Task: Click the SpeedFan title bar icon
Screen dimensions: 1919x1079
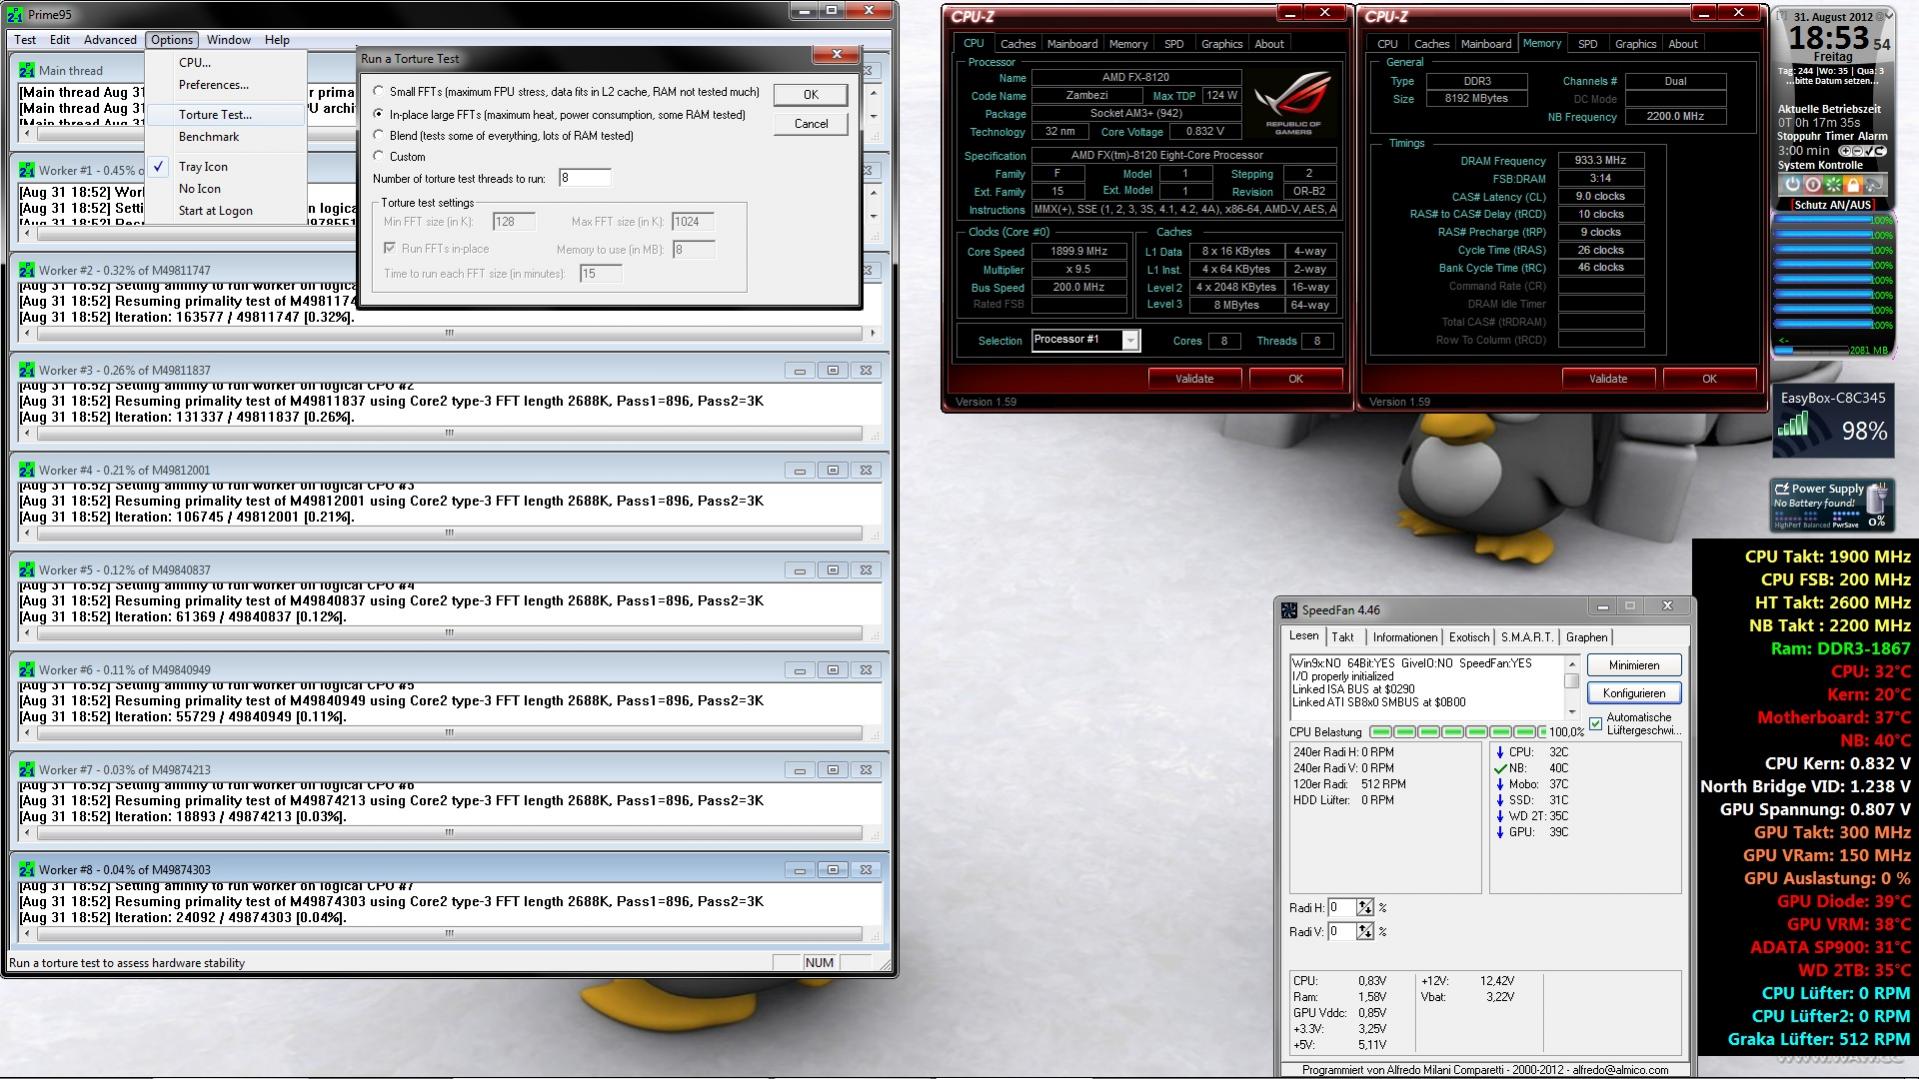Action: click(1290, 610)
